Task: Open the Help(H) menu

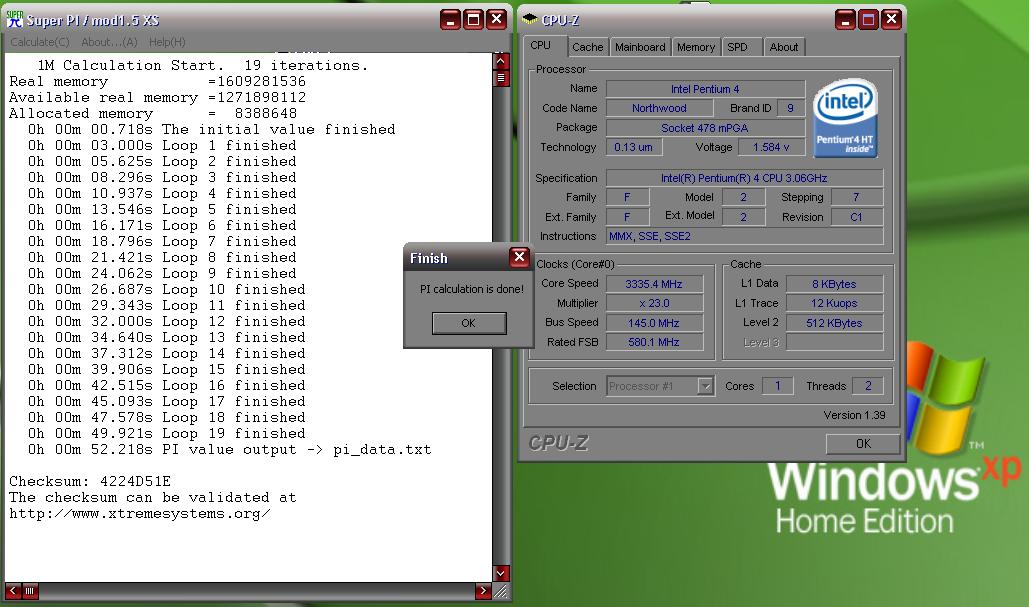Action: pos(167,42)
